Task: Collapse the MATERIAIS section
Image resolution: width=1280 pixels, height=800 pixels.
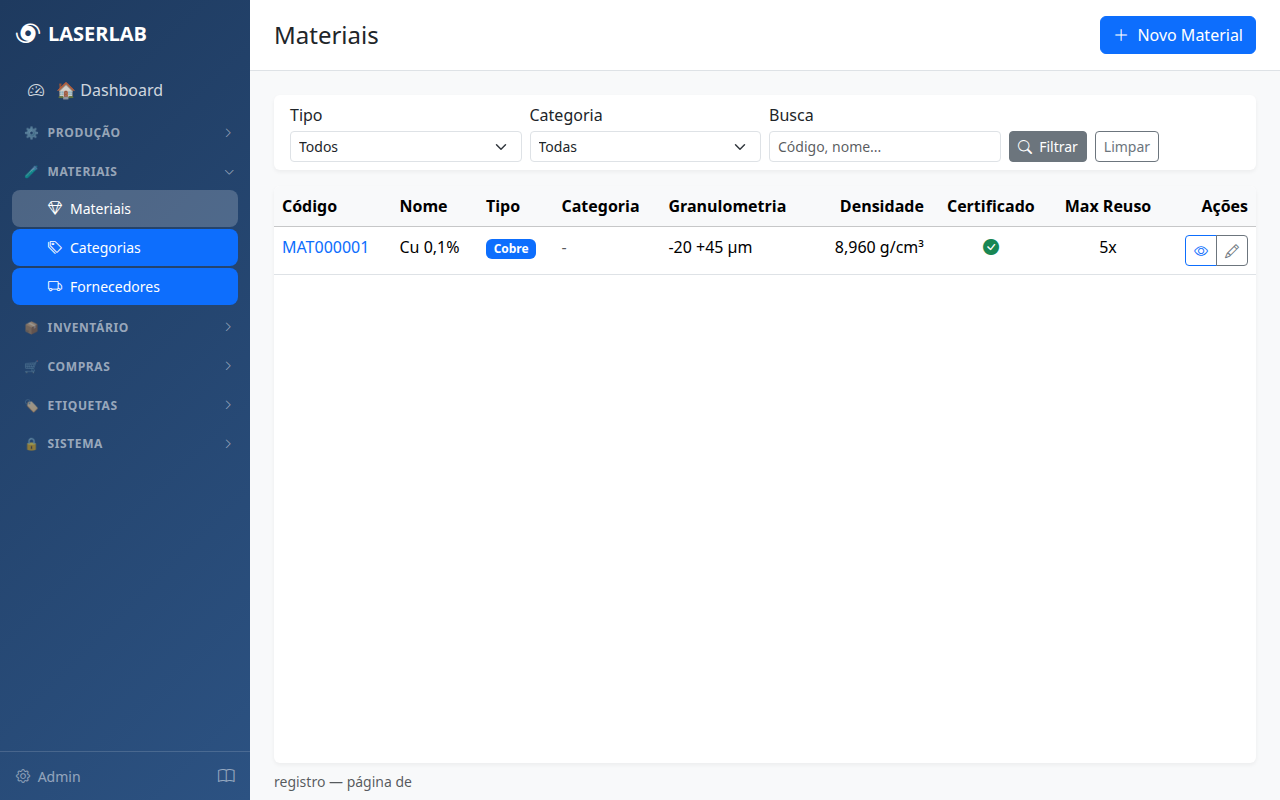Action: pyautogui.click(x=228, y=171)
